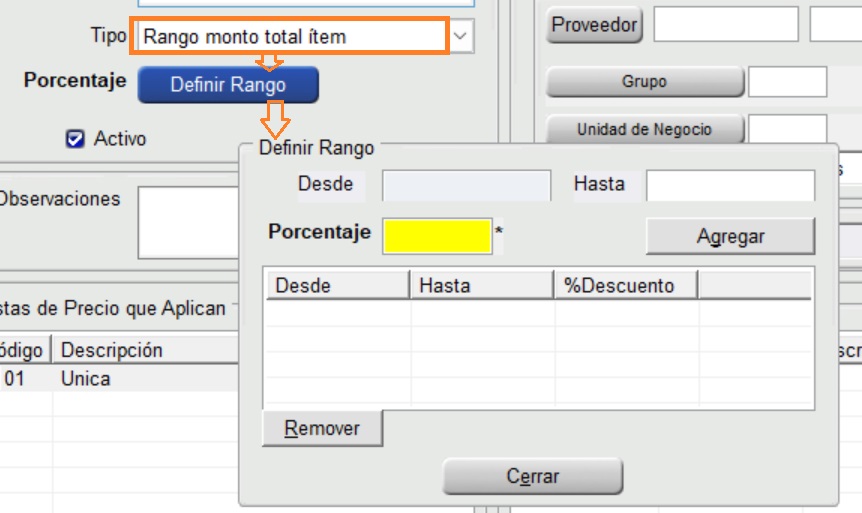Select the Desde column header in range table
This screenshot has height=513, width=862.
pyautogui.click(x=337, y=285)
